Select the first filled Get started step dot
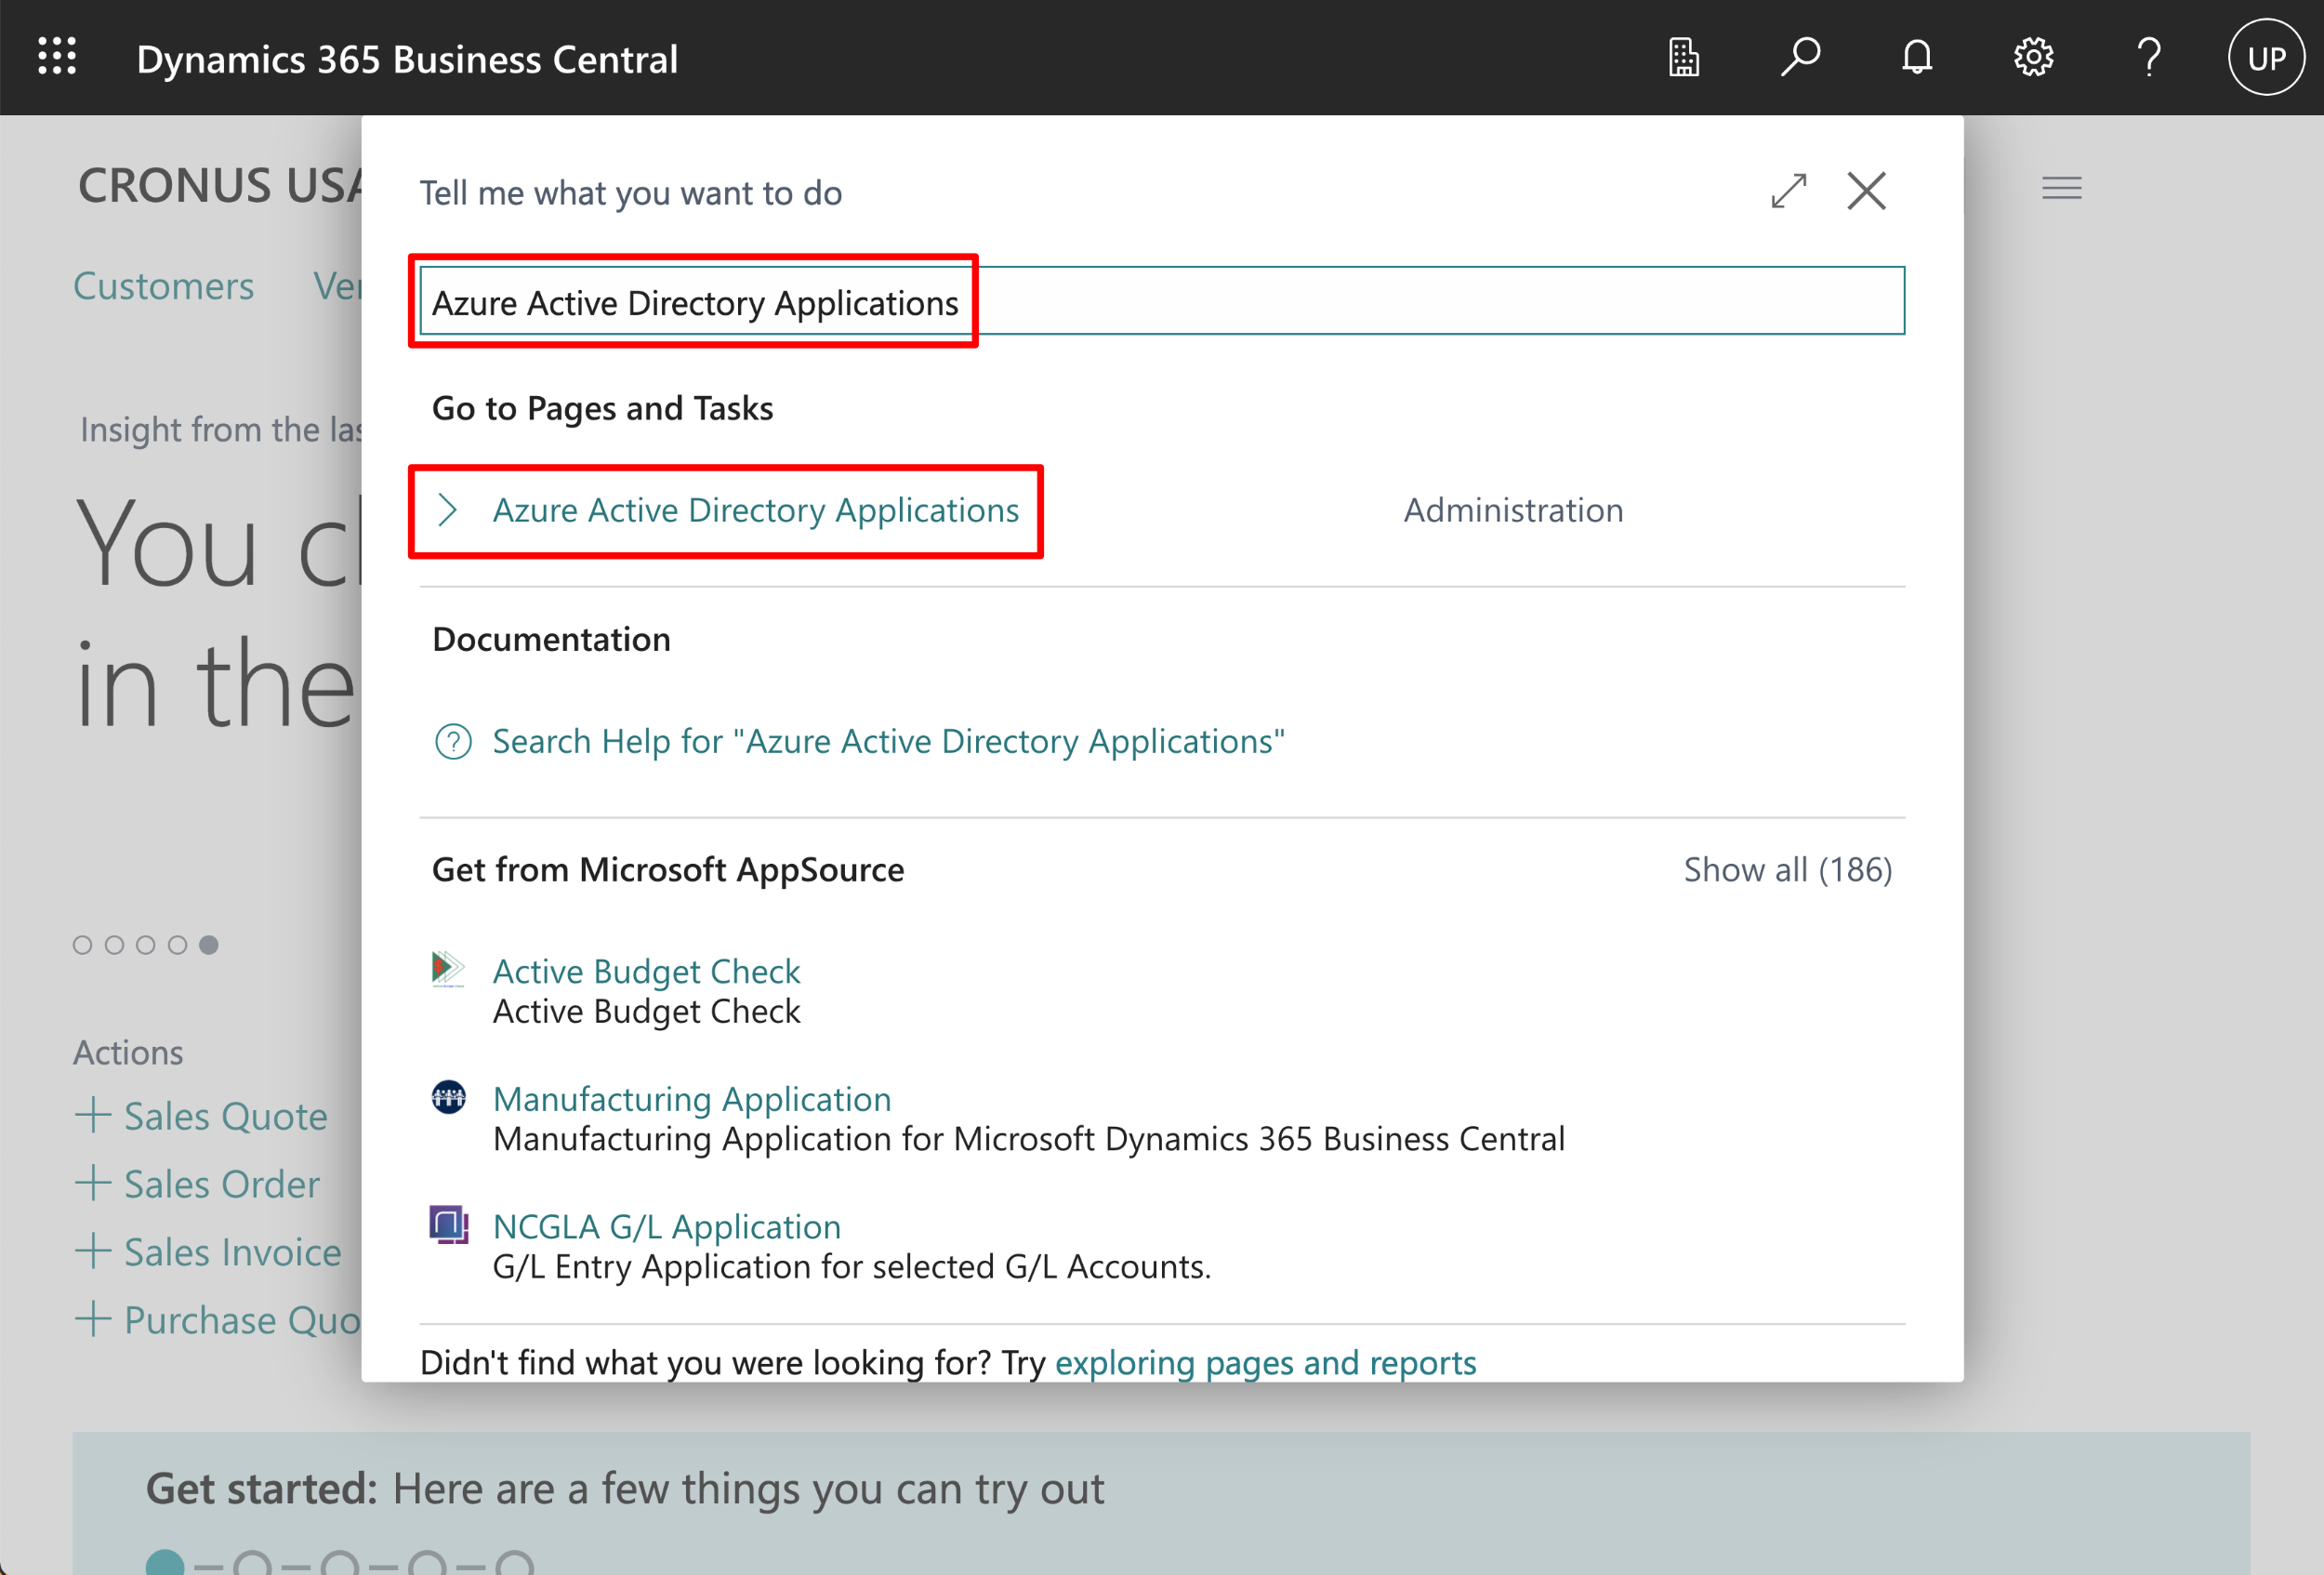 pyautogui.click(x=165, y=1562)
